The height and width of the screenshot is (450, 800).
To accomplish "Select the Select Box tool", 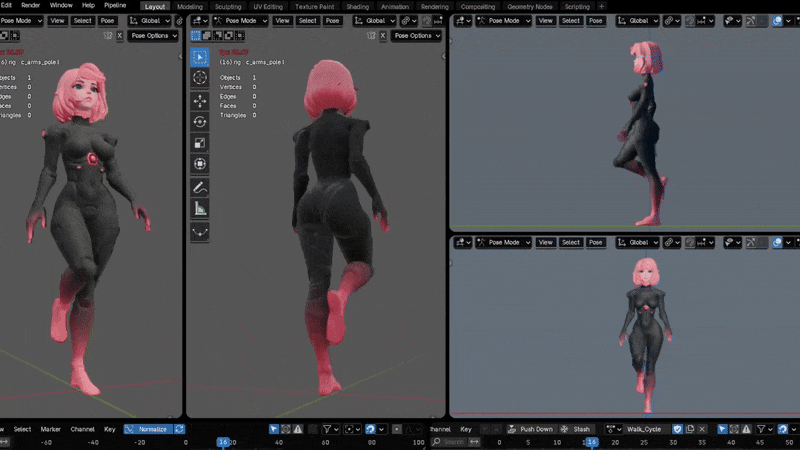I will (199, 57).
